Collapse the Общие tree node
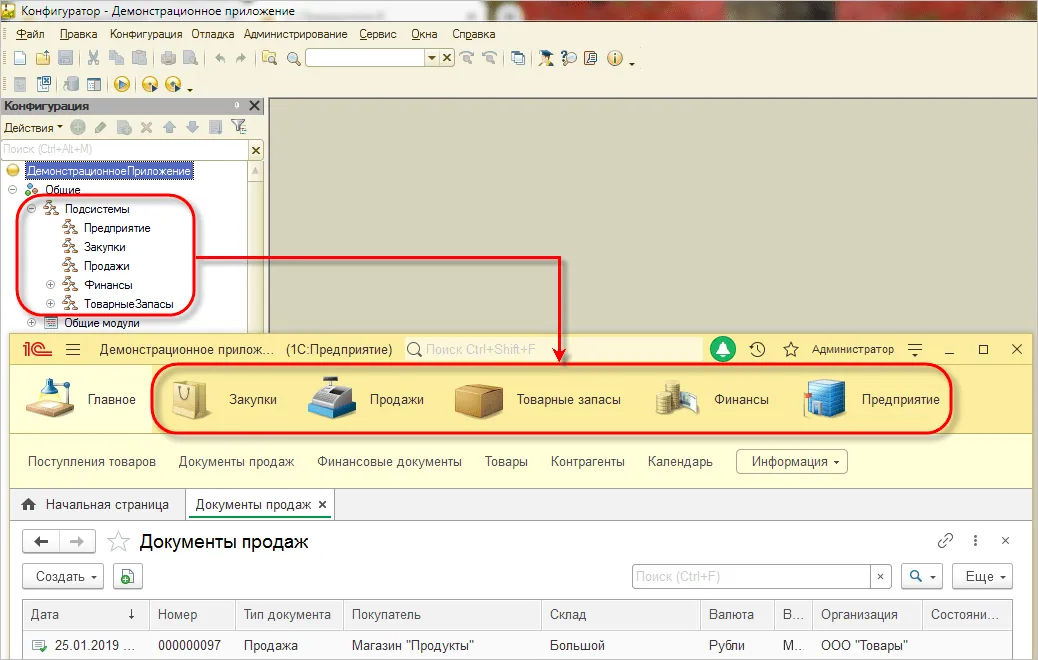 [12, 189]
